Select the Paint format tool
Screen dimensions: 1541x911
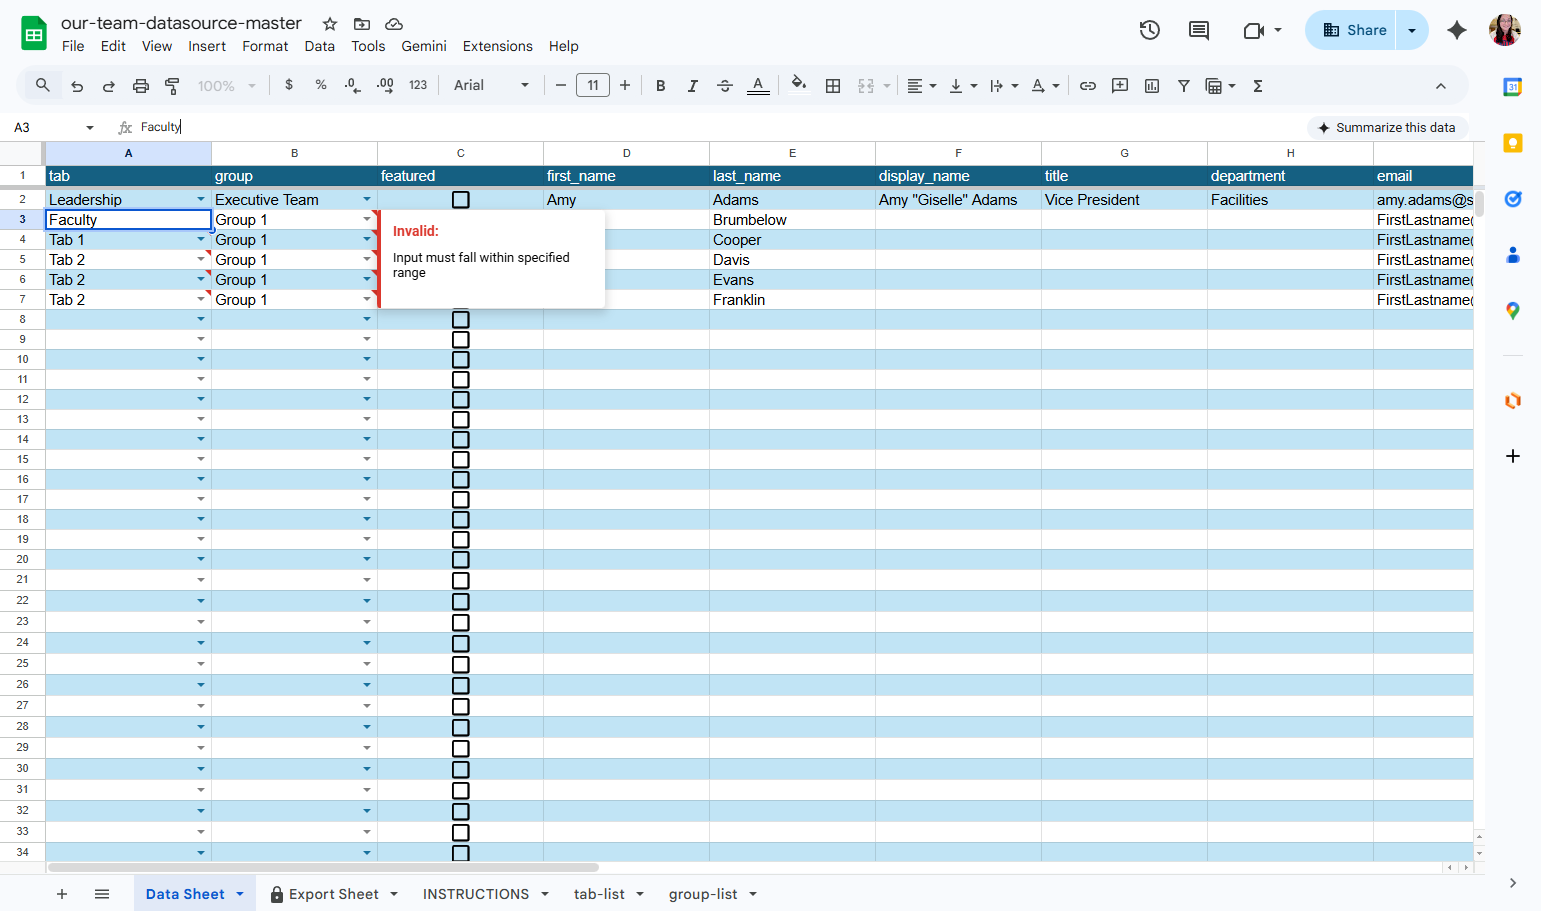click(172, 86)
